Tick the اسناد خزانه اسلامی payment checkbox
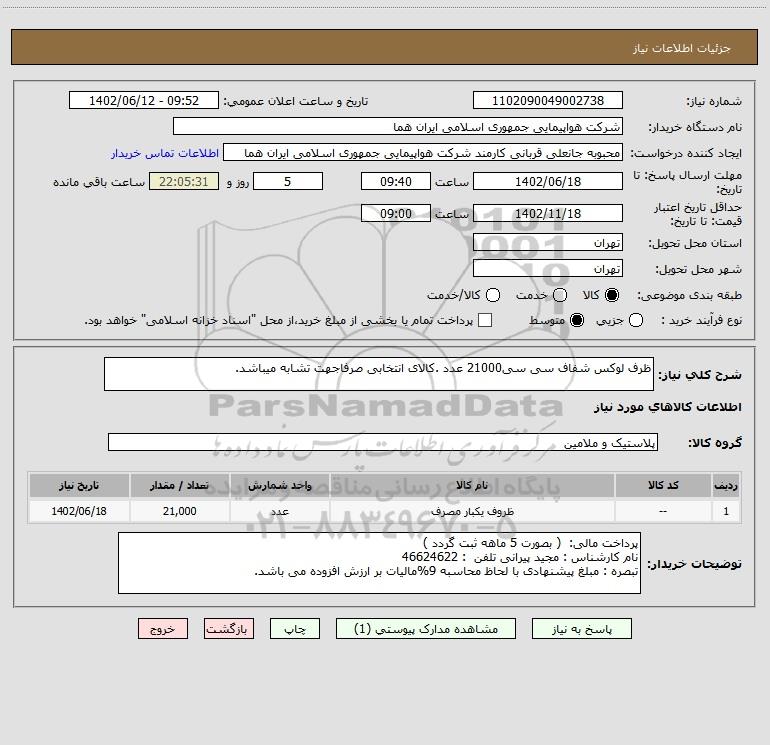Image resolution: width=770 pixels, height=745 pixels. [485, 320]
